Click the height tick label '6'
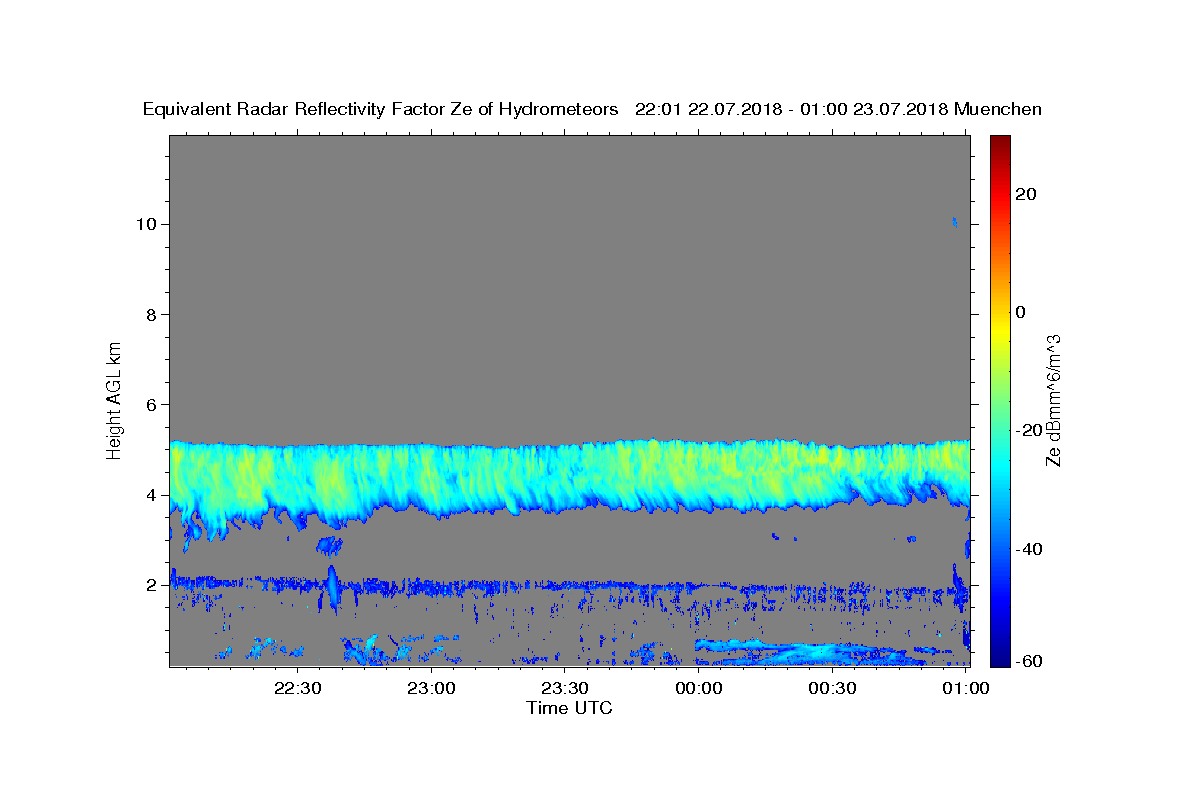 coord(152,404)
